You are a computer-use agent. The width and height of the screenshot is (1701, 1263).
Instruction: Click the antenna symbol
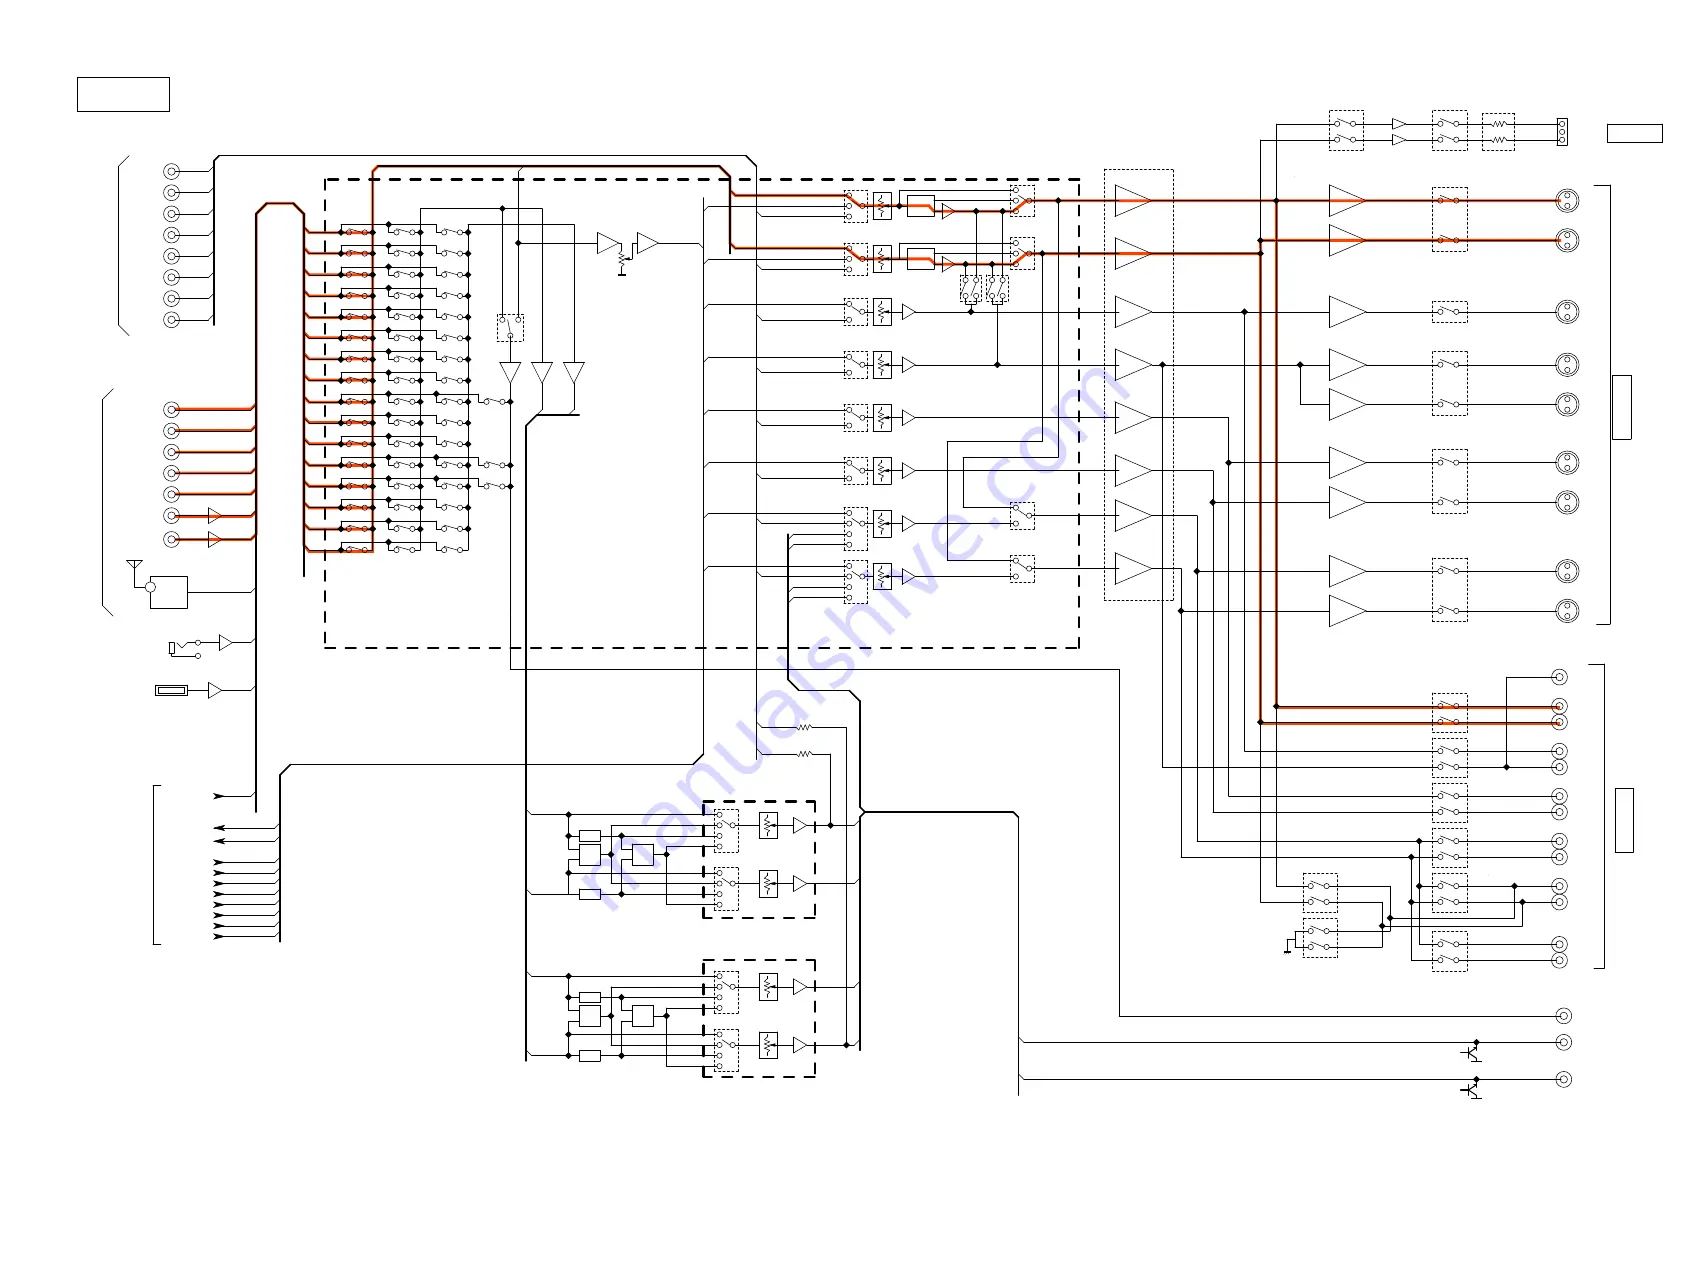tap(135, 568)
